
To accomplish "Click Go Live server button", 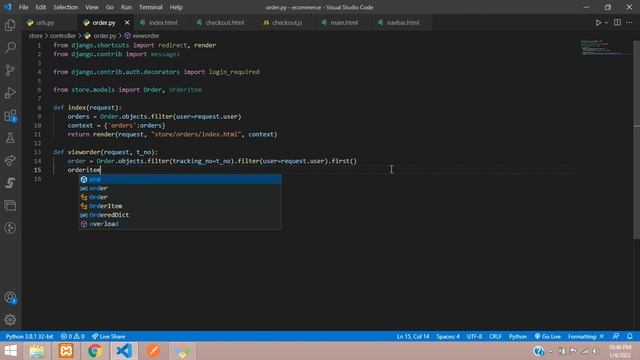I will [547, 336].
